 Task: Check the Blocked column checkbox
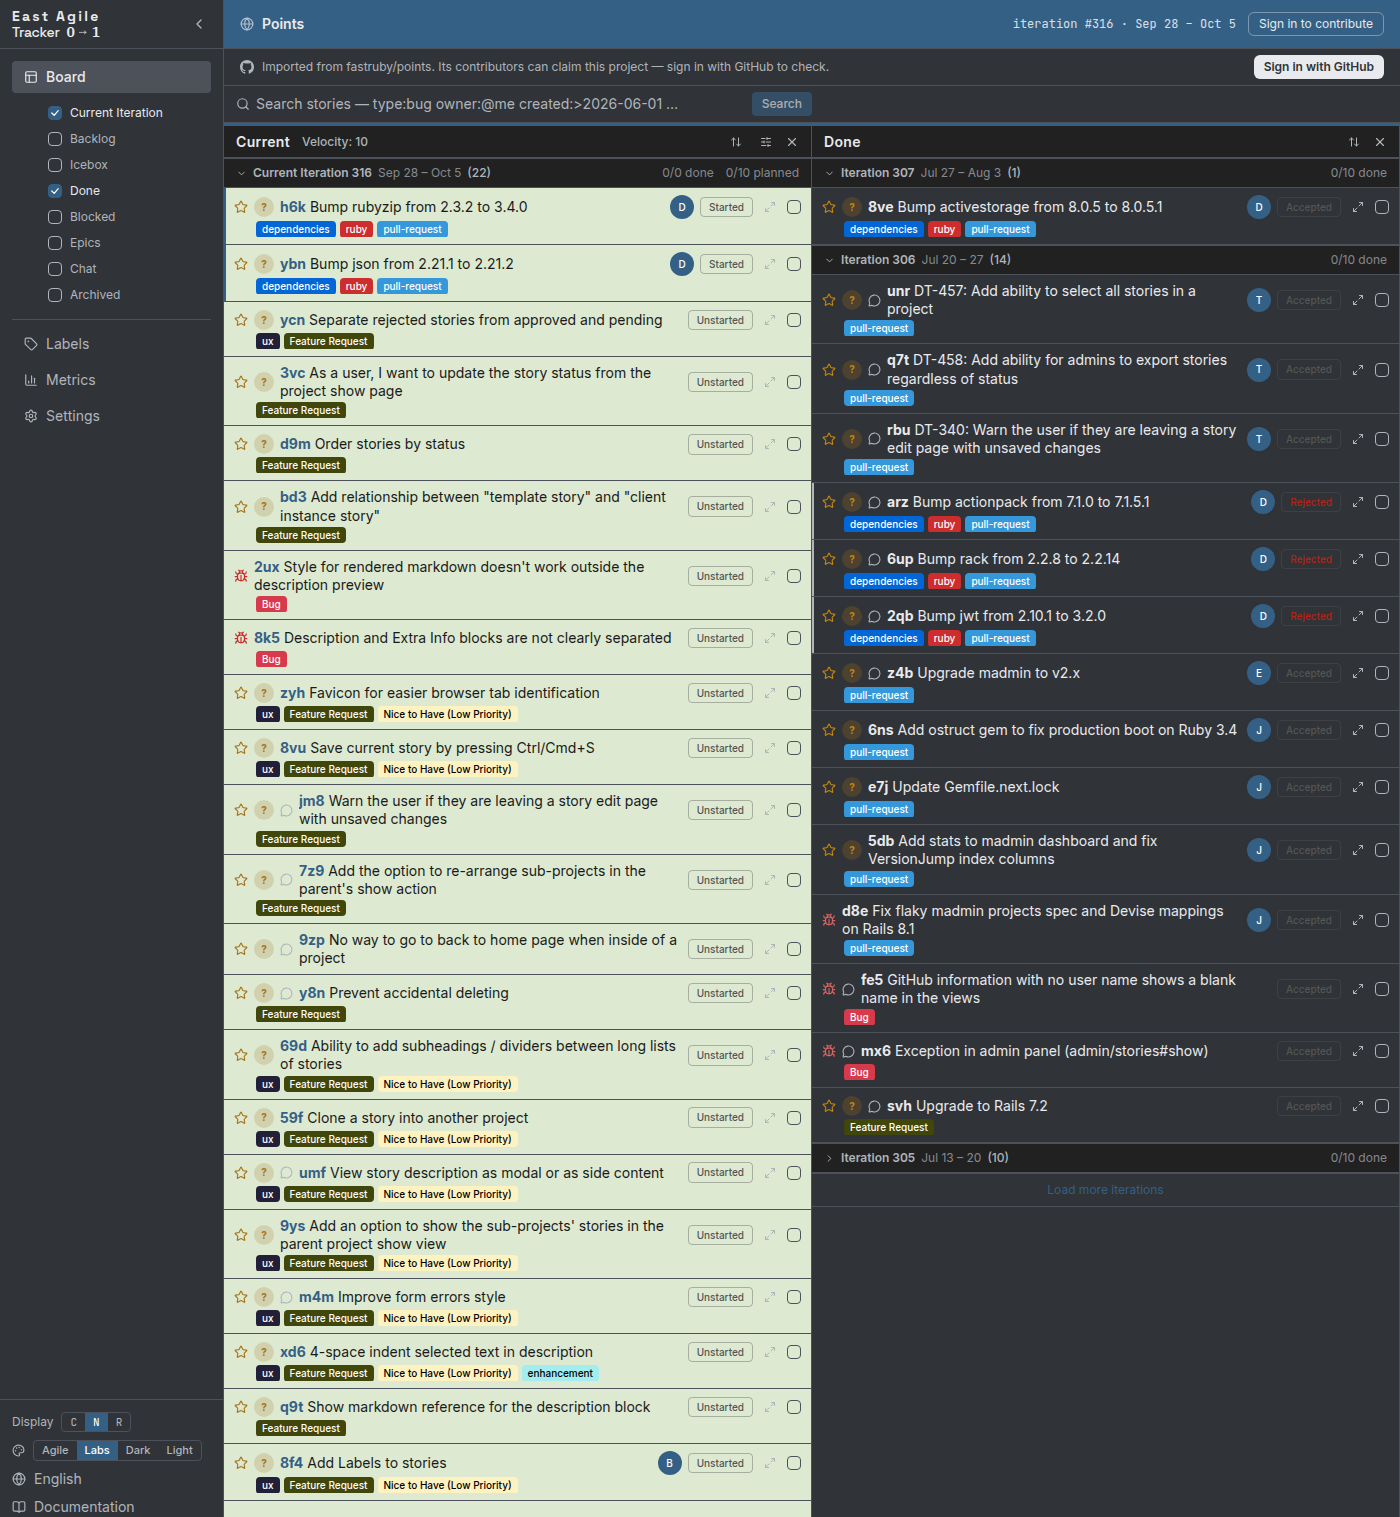click(x=55, y=217)
